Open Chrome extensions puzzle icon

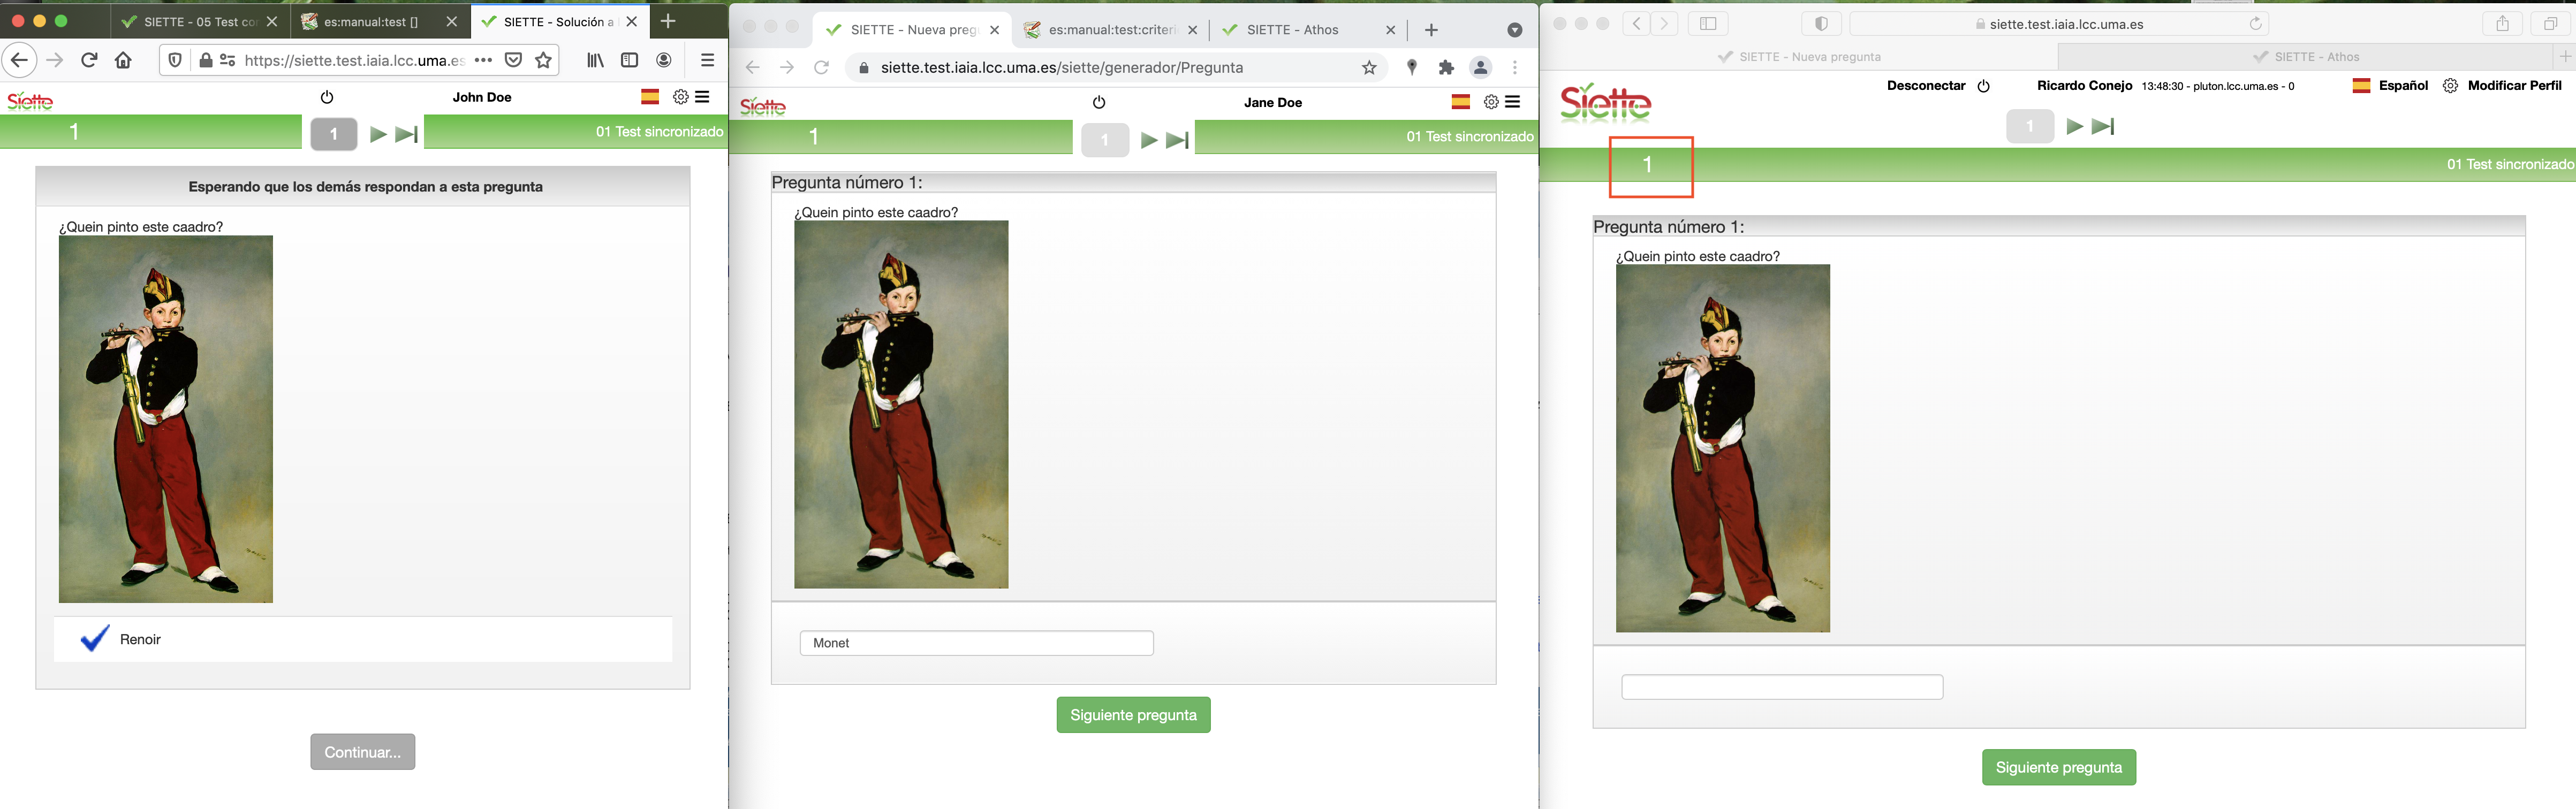[1446, 68]
